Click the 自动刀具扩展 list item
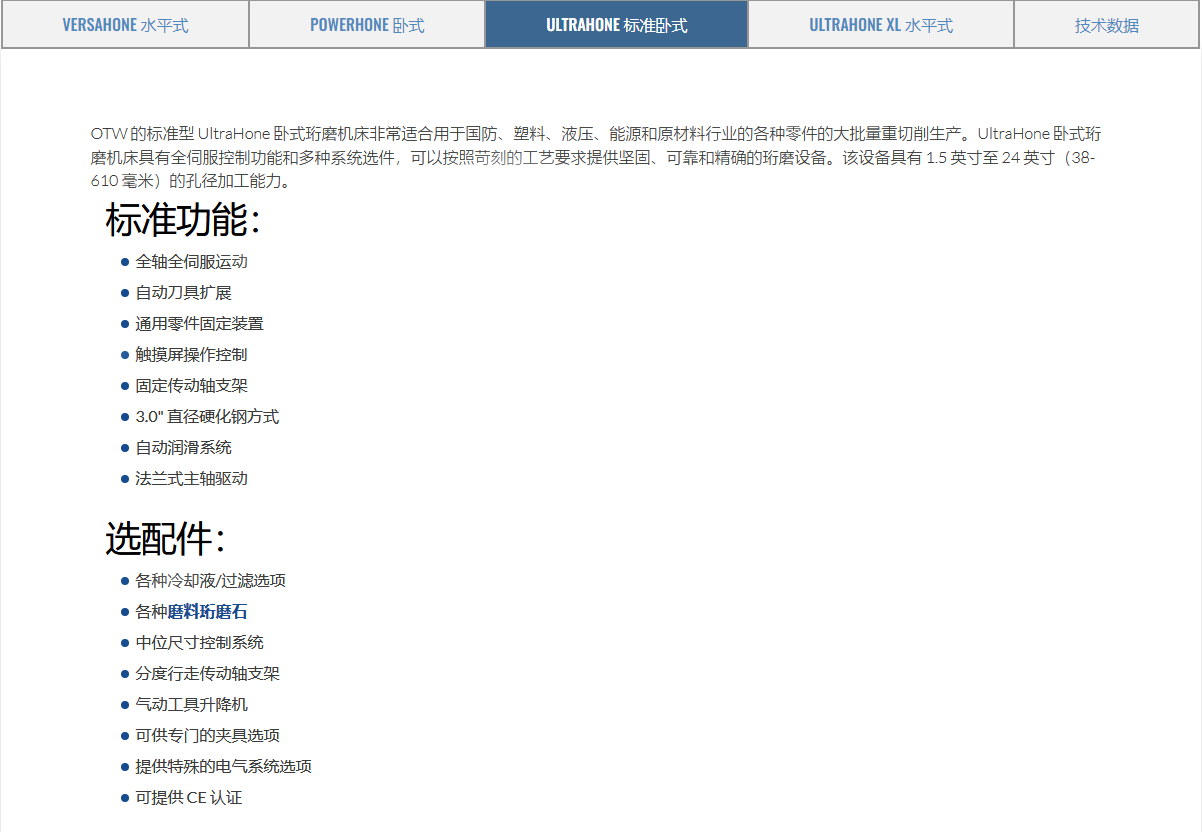Viewport: 1202px width, 832px height. point(183,293)
